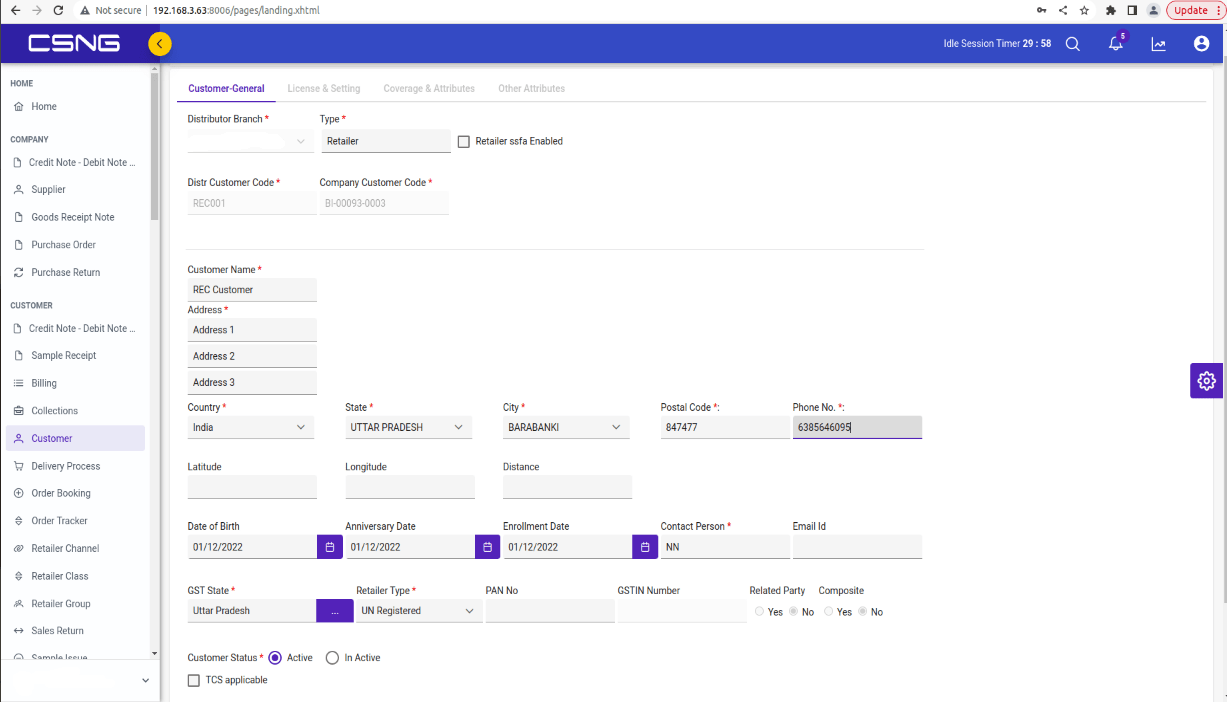Image resolution: width=1227 pixels, height=702 pixels.
Task: Open user profile avatar icon
Action: 1201,44
